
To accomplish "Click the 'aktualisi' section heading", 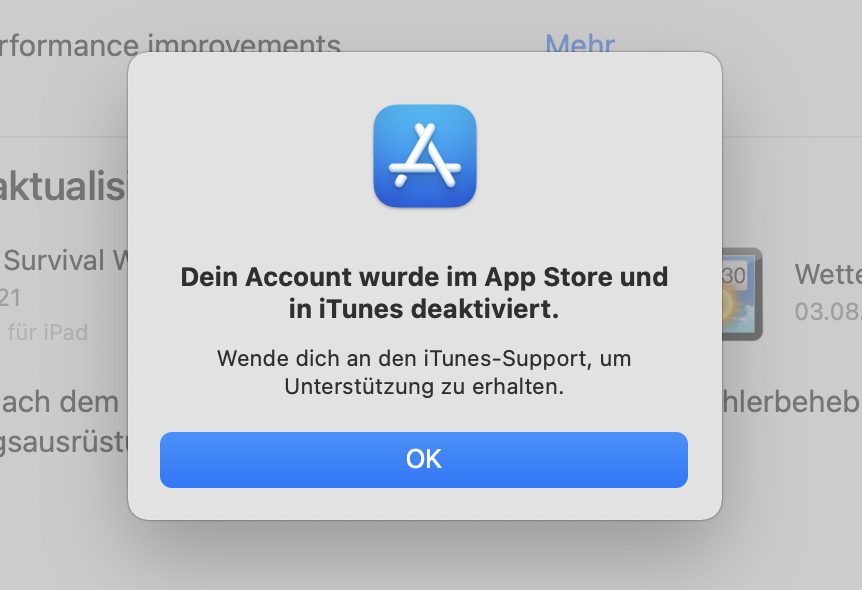I will pos(64,186).
